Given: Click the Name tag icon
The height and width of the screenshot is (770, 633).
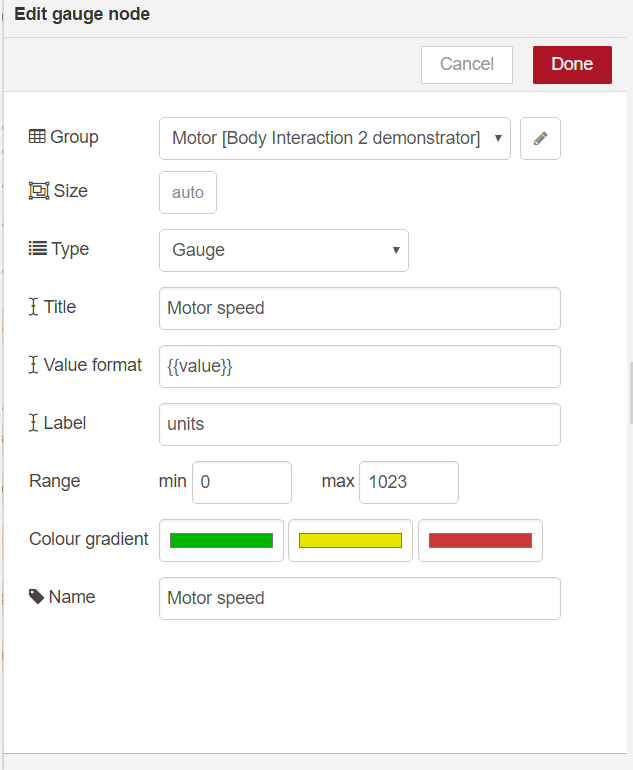Looking at the screenshot, I should (37, 597).
